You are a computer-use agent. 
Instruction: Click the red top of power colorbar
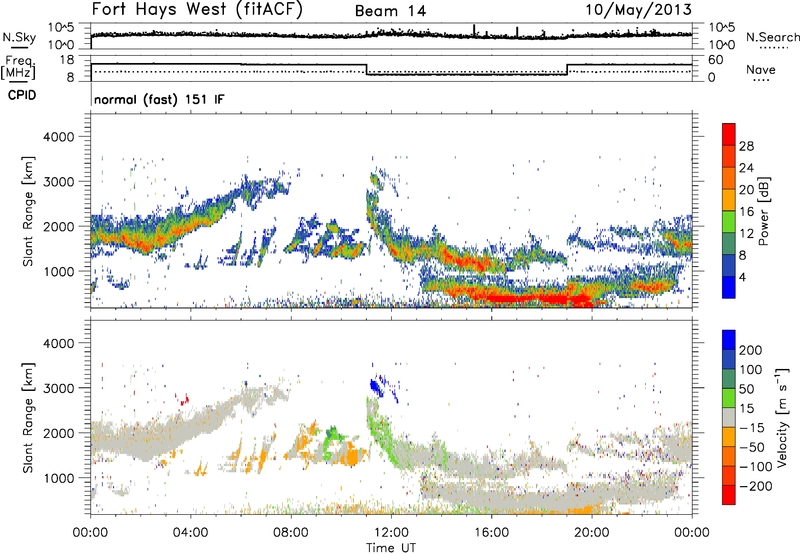pyautogui.click(x=729, y=134)
